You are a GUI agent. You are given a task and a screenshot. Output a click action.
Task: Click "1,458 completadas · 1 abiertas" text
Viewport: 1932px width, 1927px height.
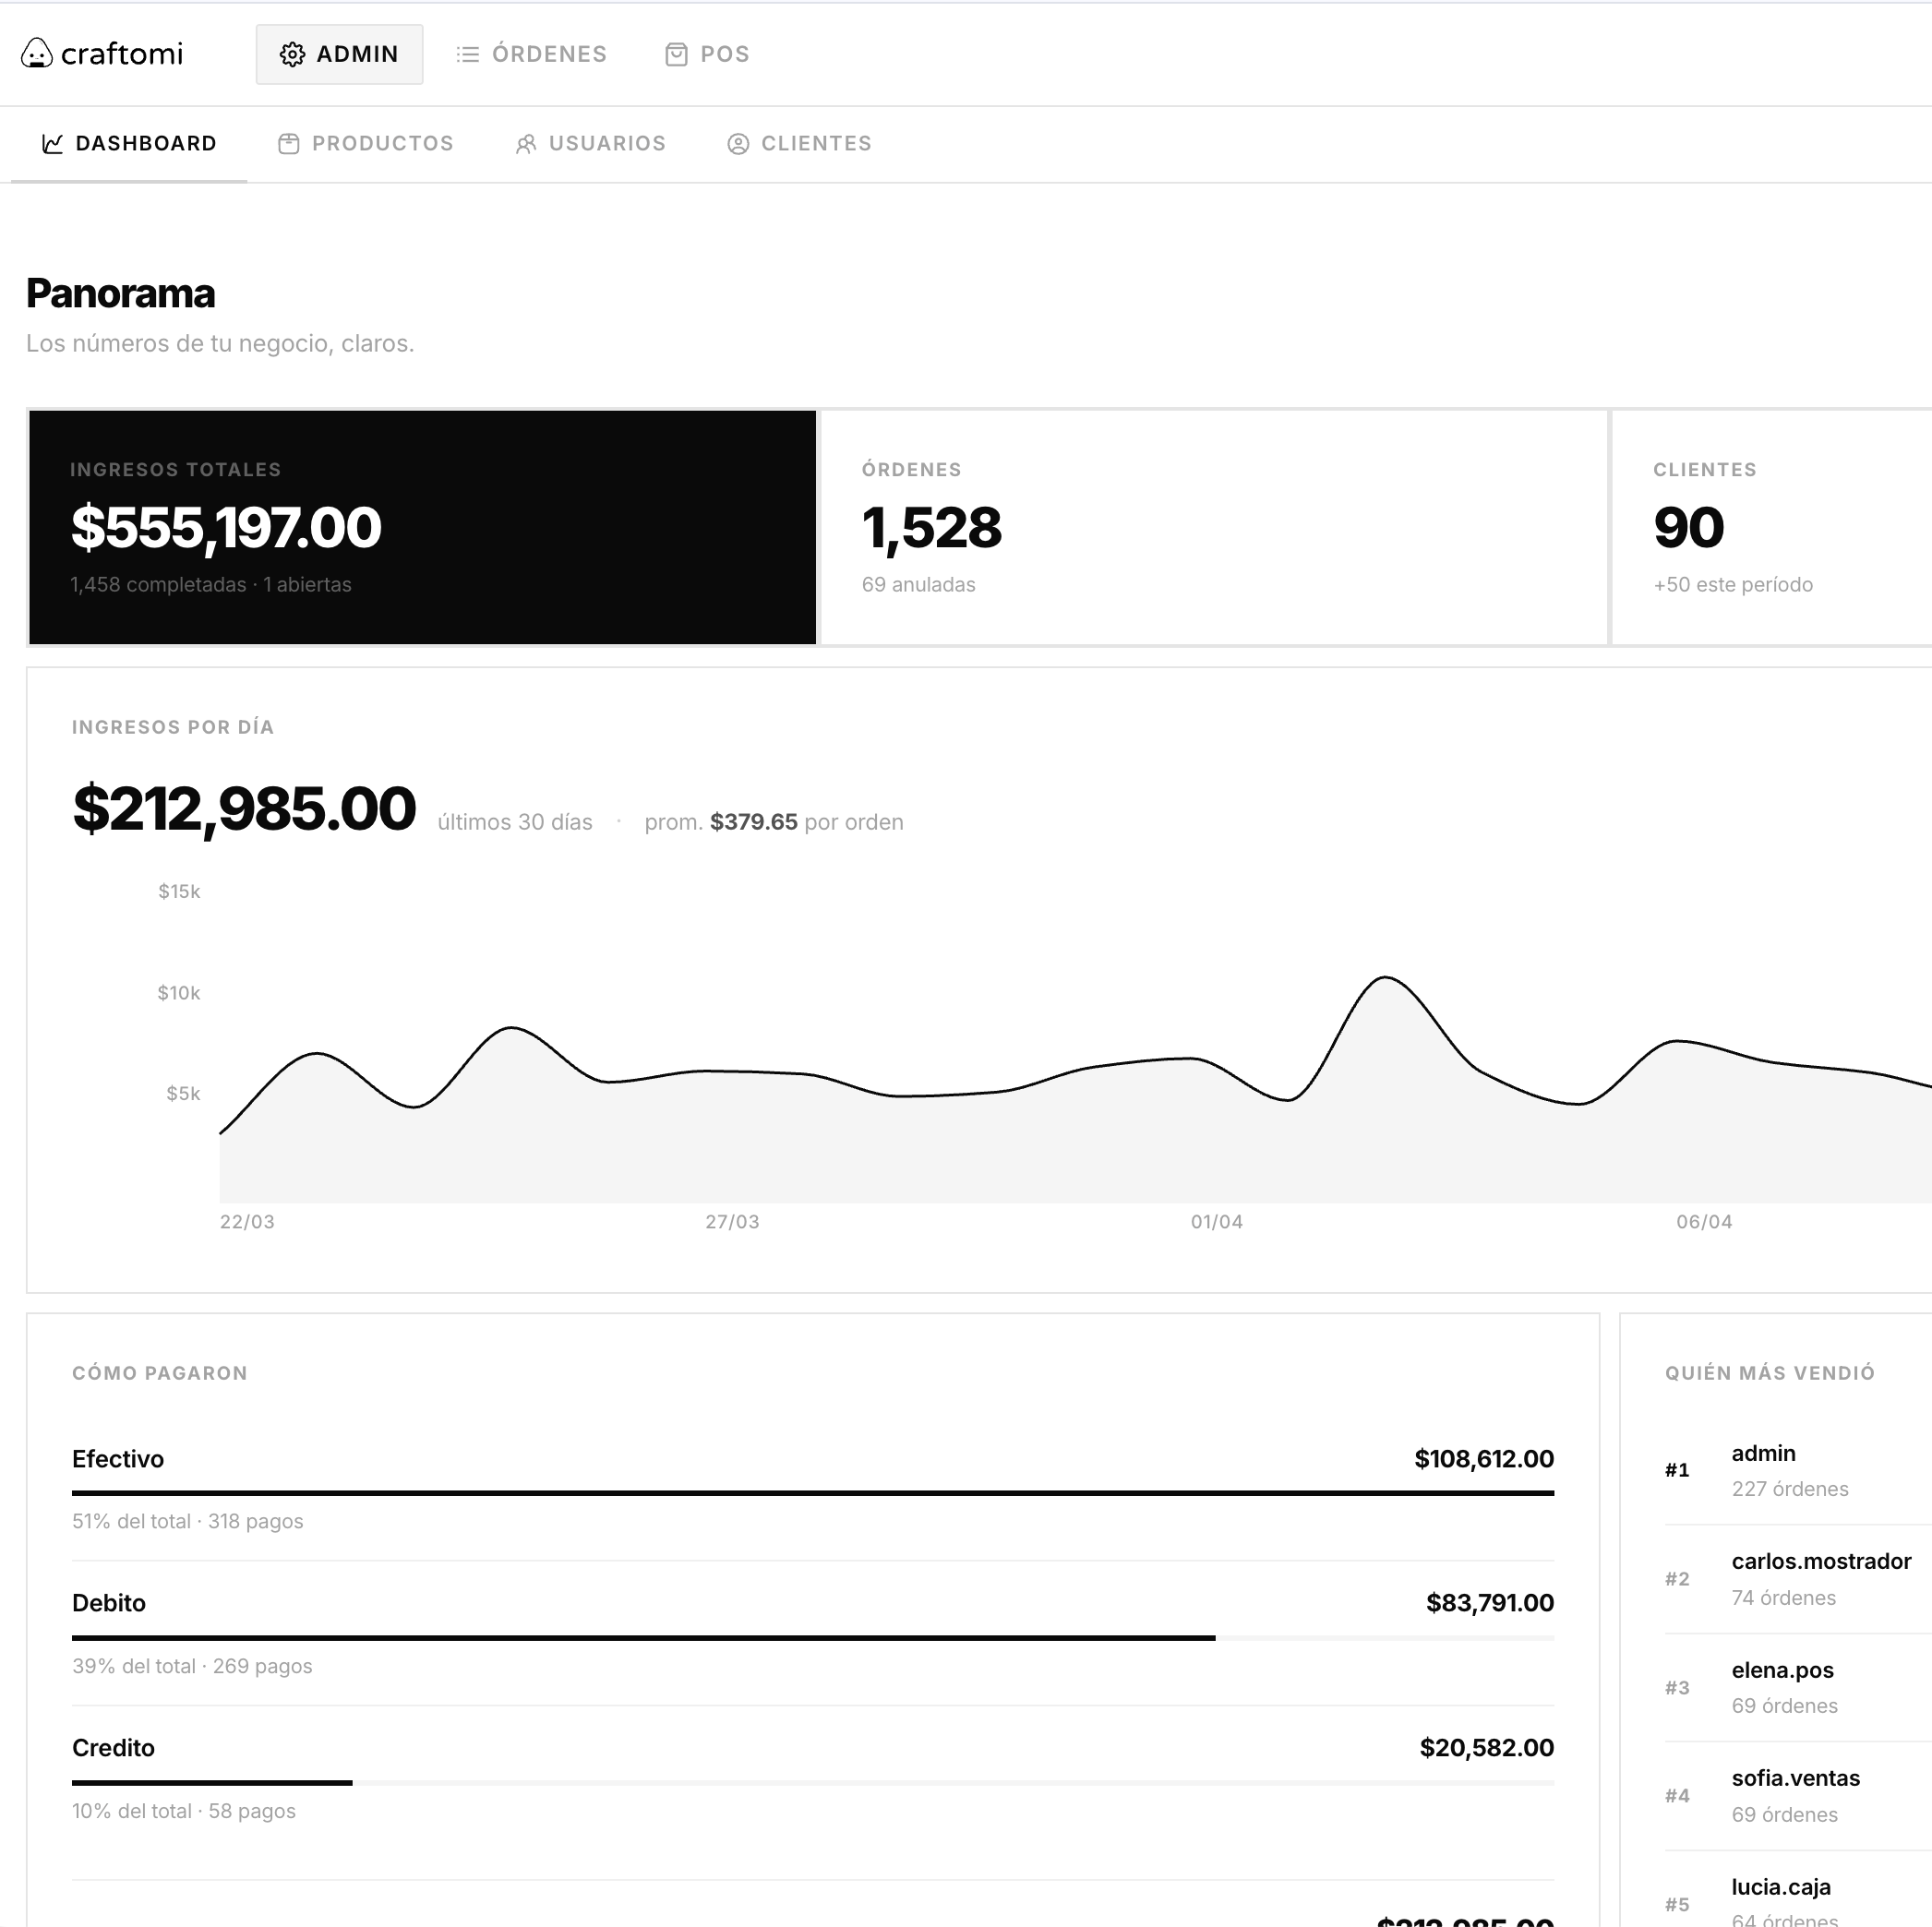[x=211, y=585]
